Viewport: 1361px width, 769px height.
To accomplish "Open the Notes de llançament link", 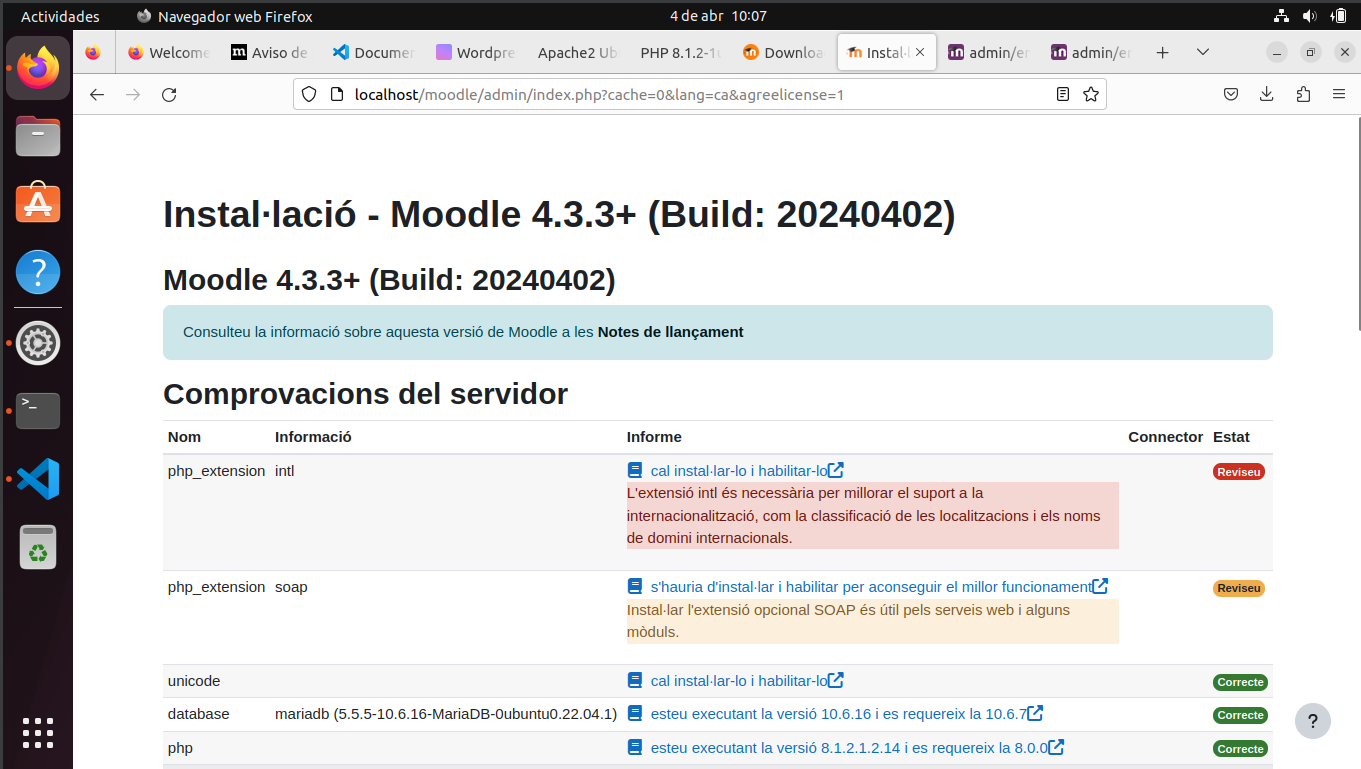I will (x=669, y=331).
